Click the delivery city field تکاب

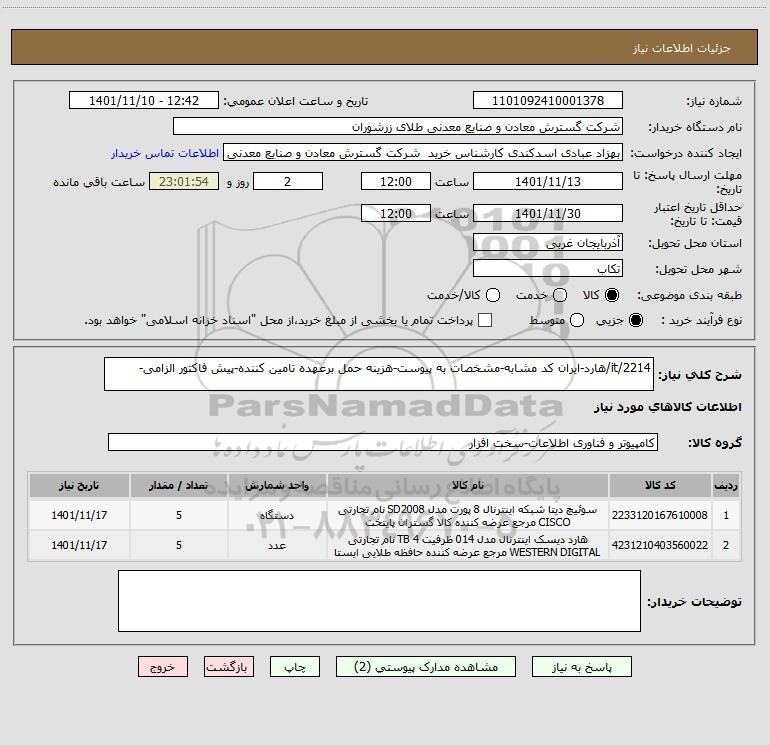[548, 268]
